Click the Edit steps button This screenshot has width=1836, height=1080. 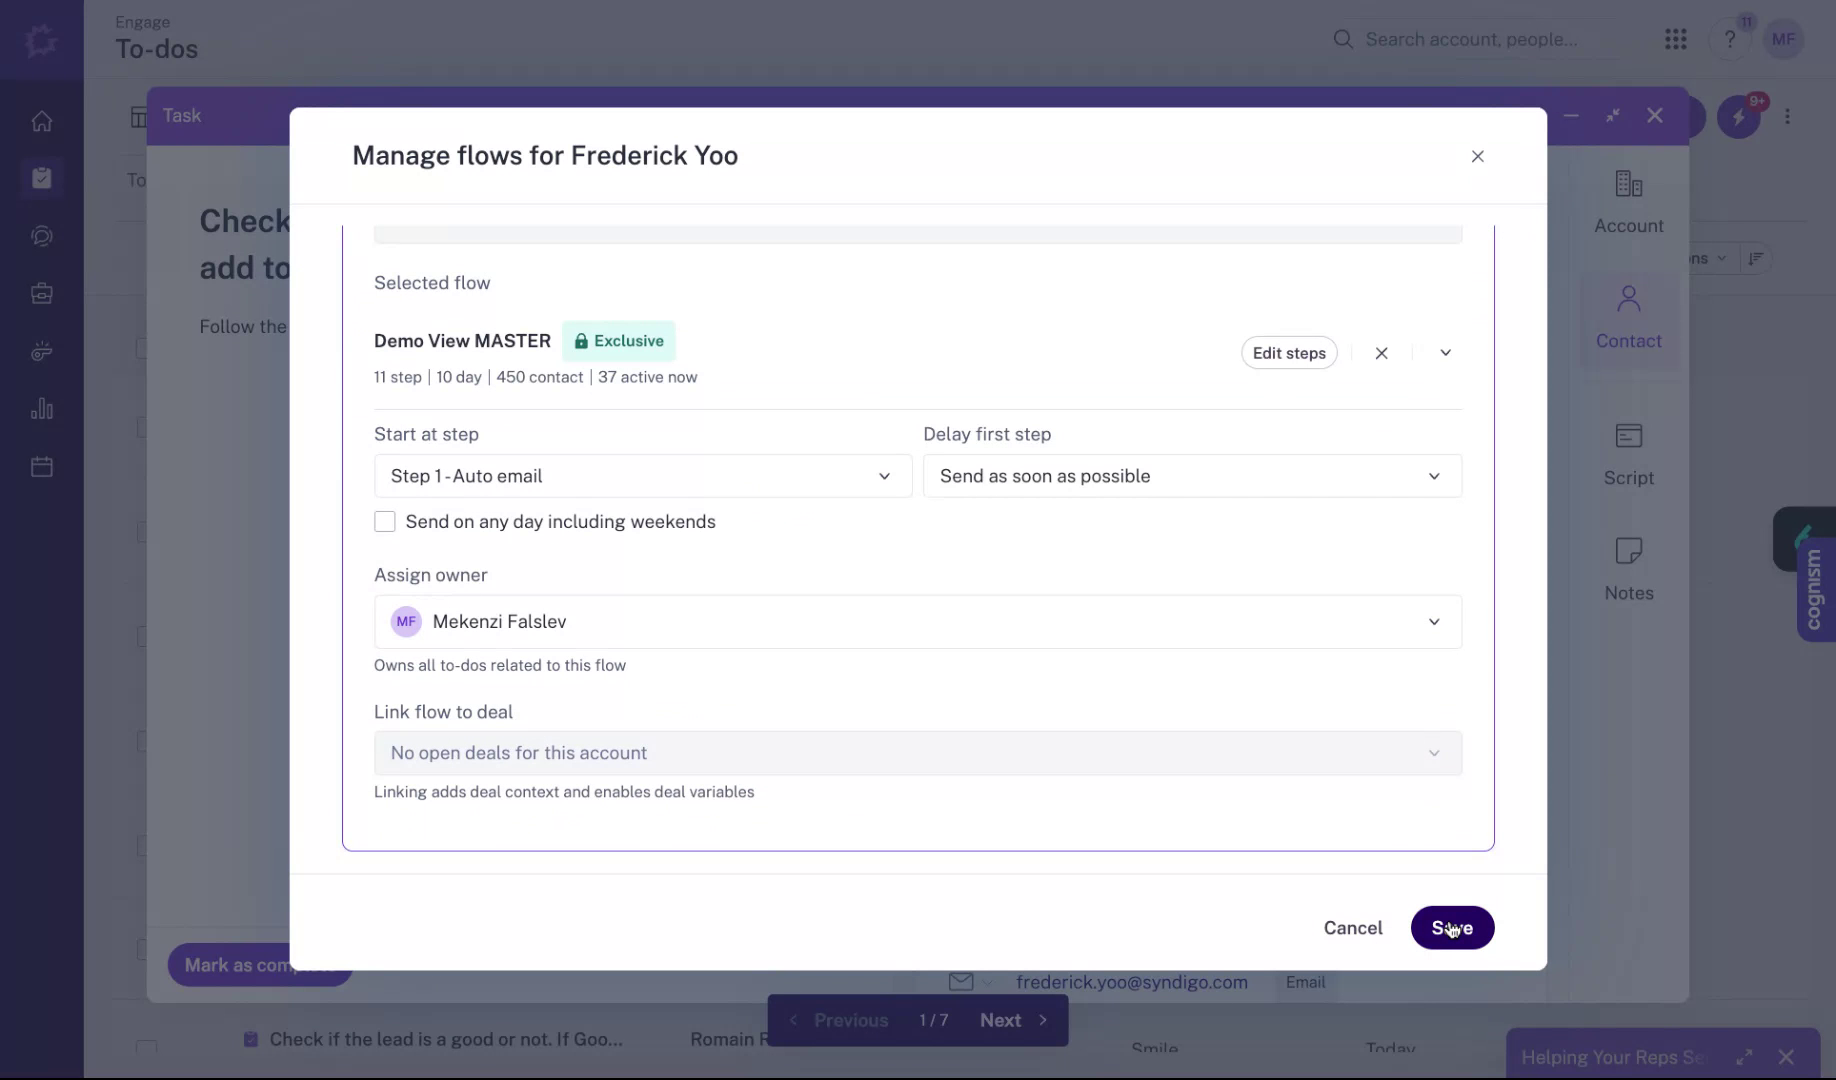tap(1288, 353)
